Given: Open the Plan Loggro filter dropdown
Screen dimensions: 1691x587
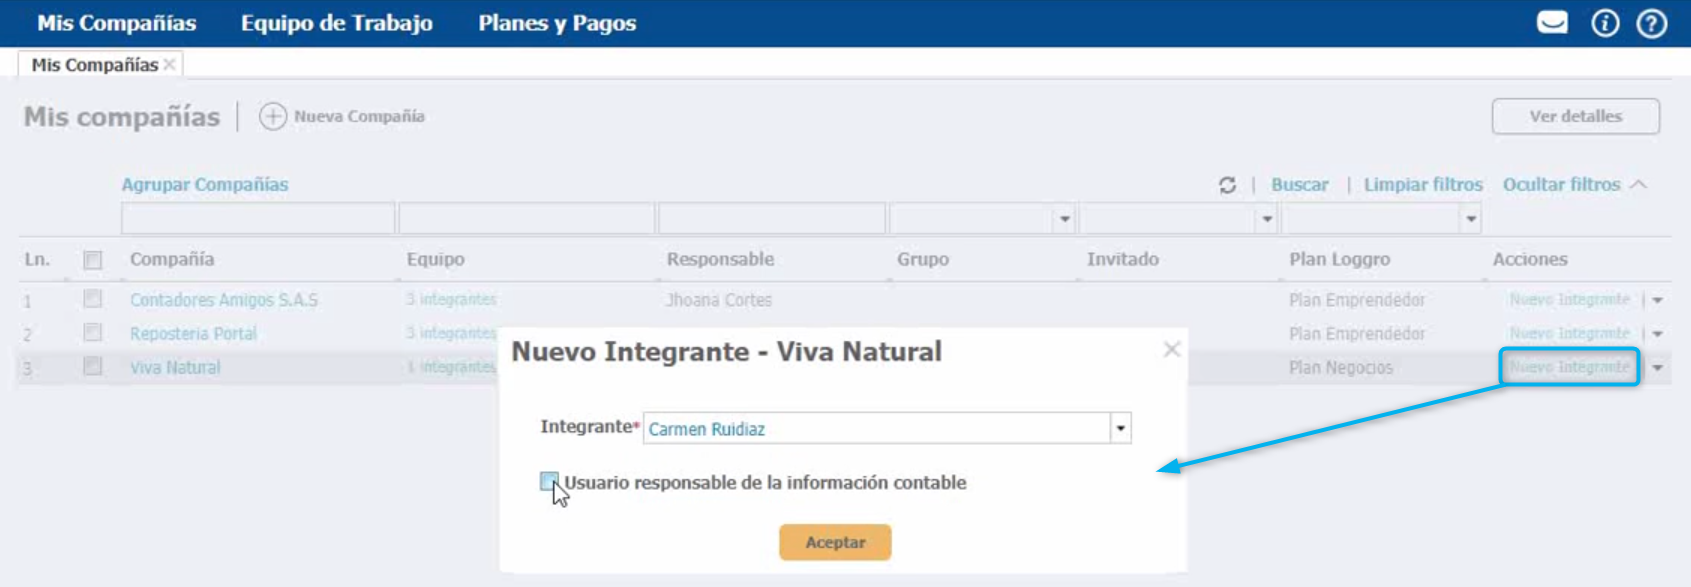Looking at the screenshot, I should click(1470, 219).
